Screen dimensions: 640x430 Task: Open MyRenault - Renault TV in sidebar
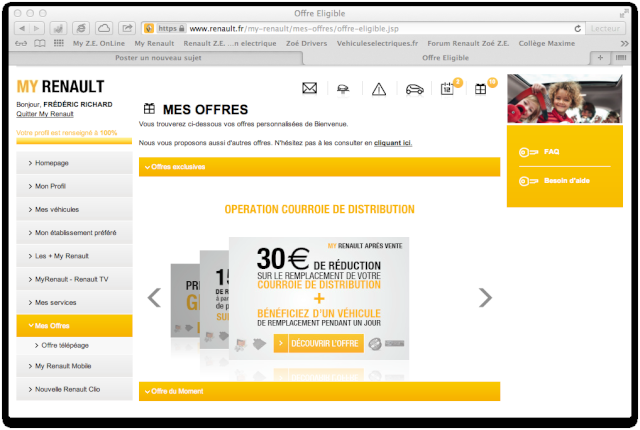click(74, 279)
